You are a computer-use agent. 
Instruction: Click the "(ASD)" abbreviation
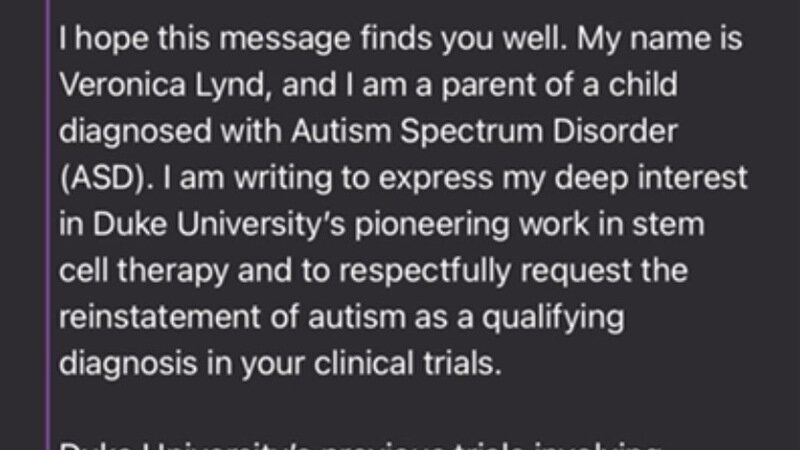click(107, 179)
